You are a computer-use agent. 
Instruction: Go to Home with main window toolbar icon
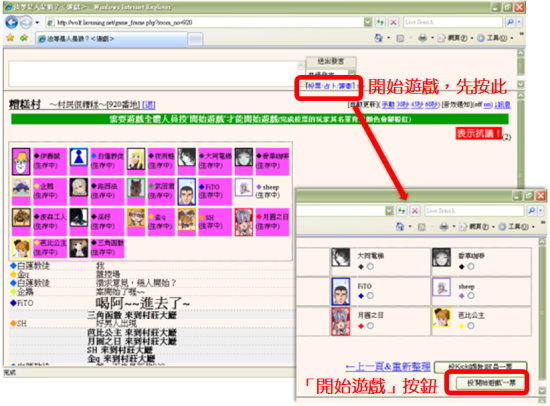(379, 38)
